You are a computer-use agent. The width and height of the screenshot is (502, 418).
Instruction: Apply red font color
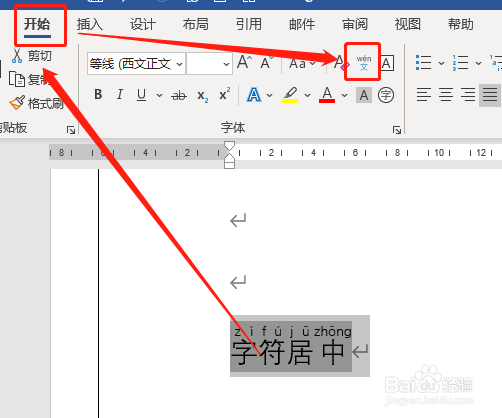point(327,95)
